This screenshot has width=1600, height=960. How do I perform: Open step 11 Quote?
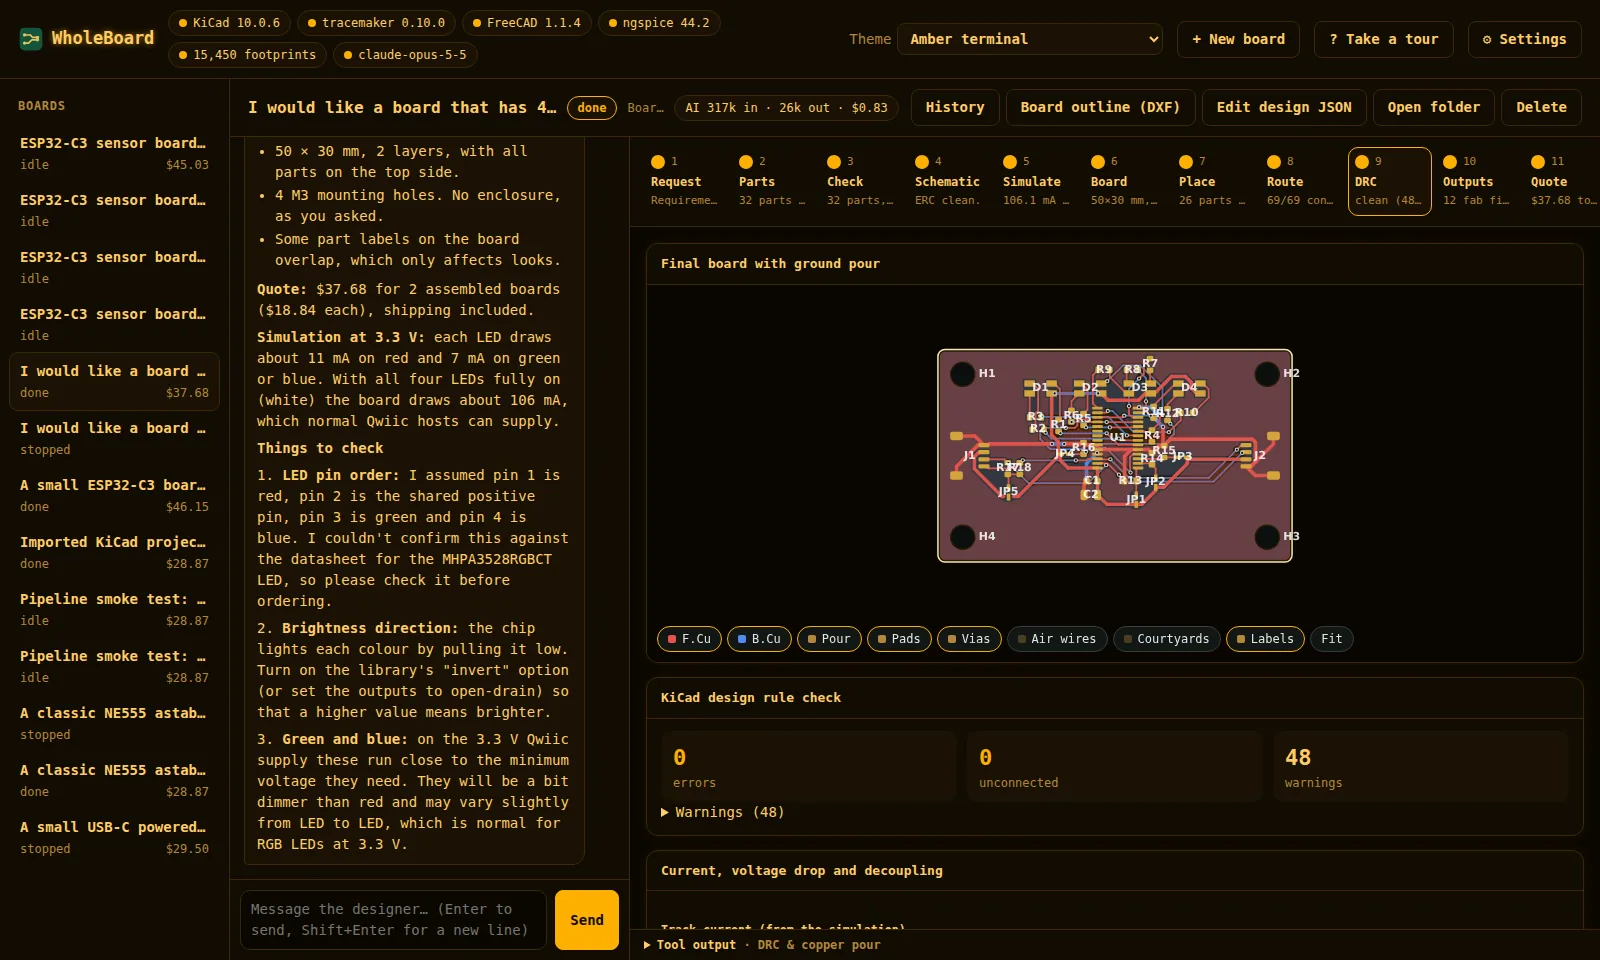1564,181
